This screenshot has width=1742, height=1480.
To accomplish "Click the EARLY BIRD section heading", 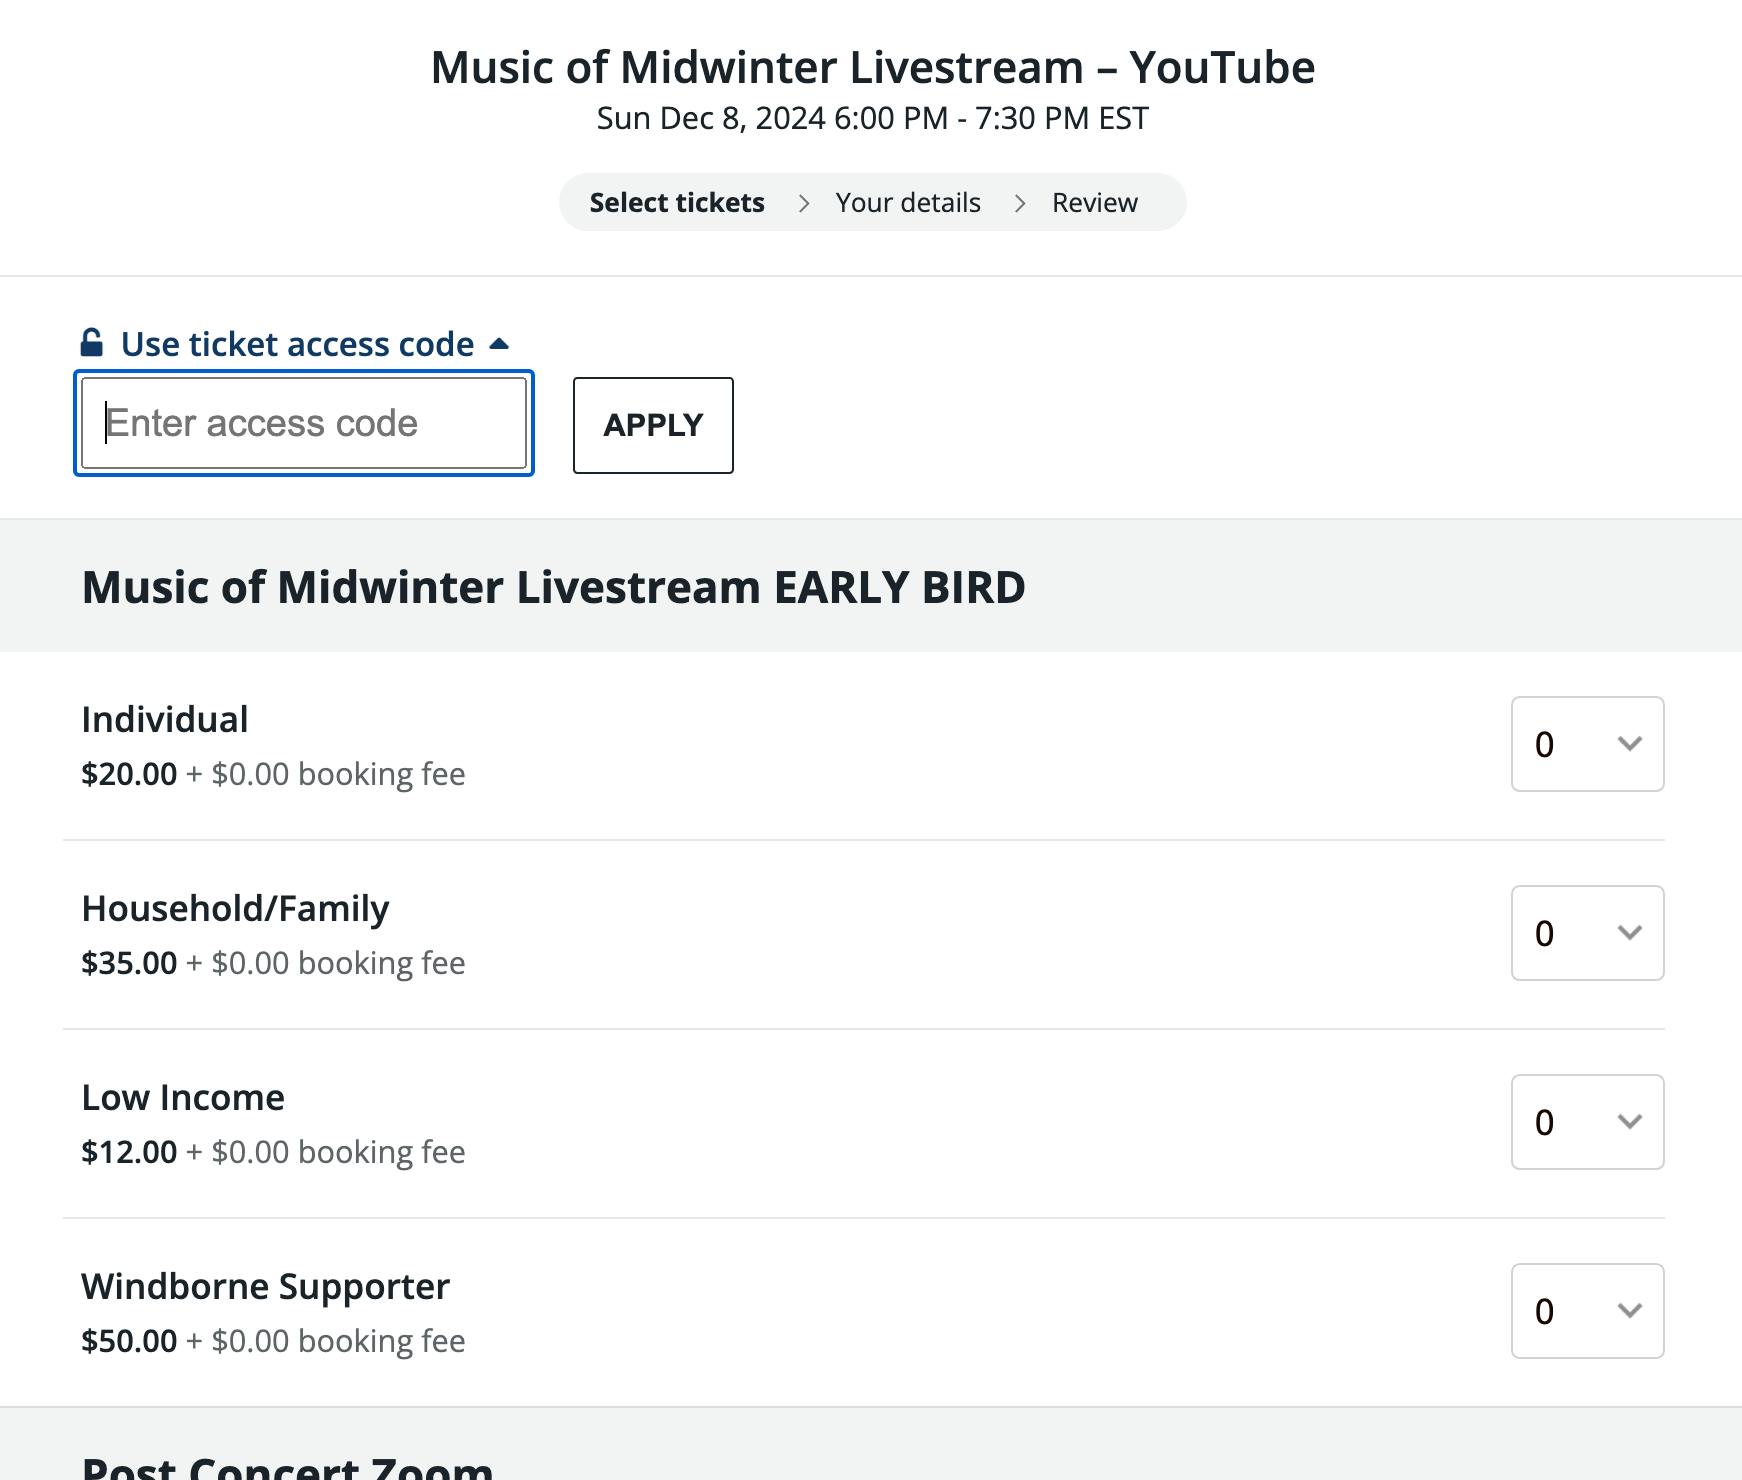I will point(553,587).
